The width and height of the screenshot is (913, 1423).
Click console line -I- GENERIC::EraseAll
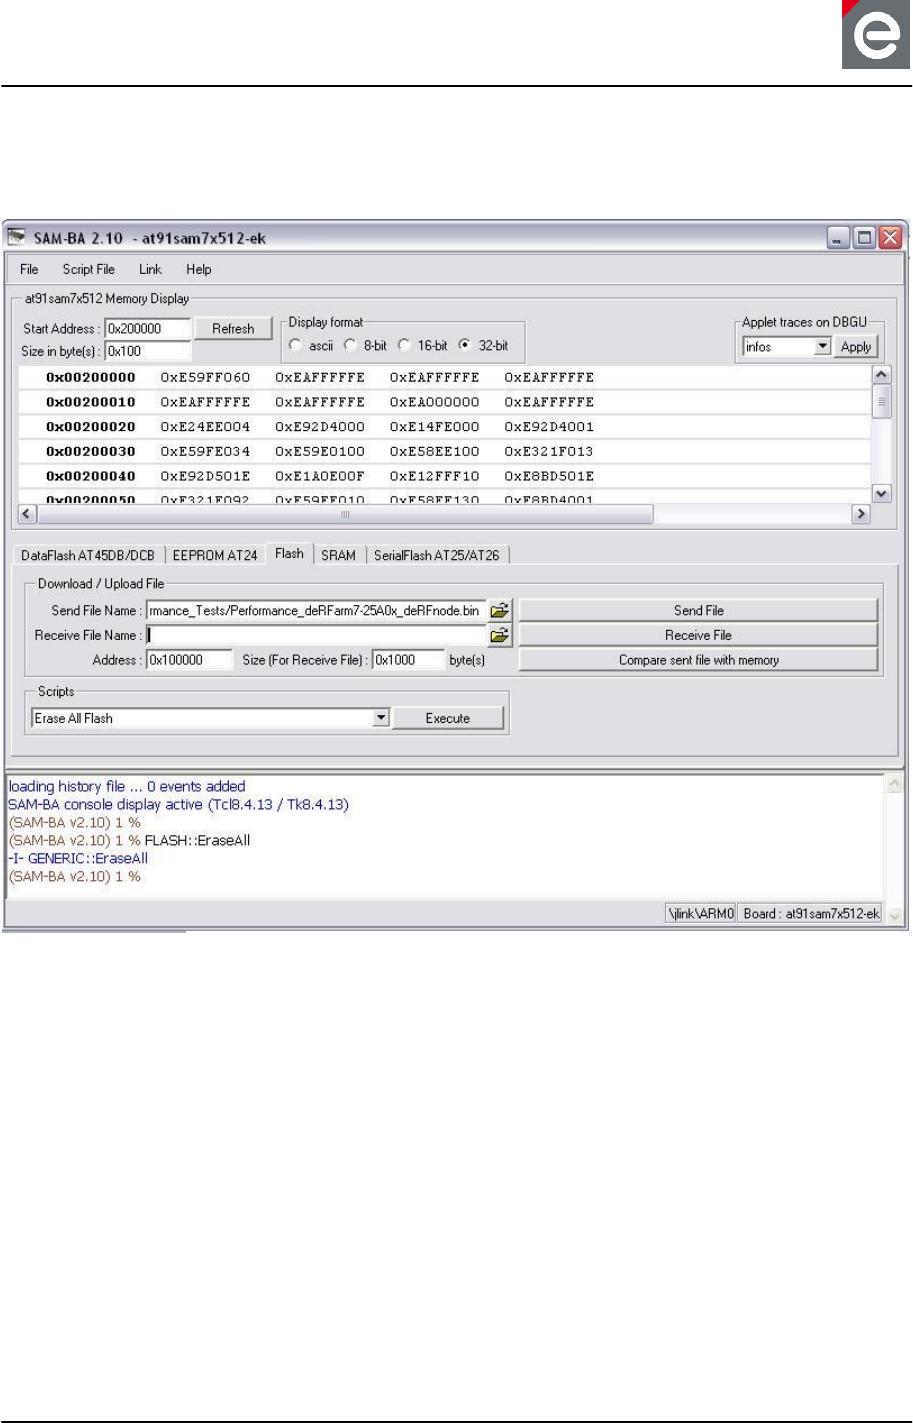coord(78,858)
